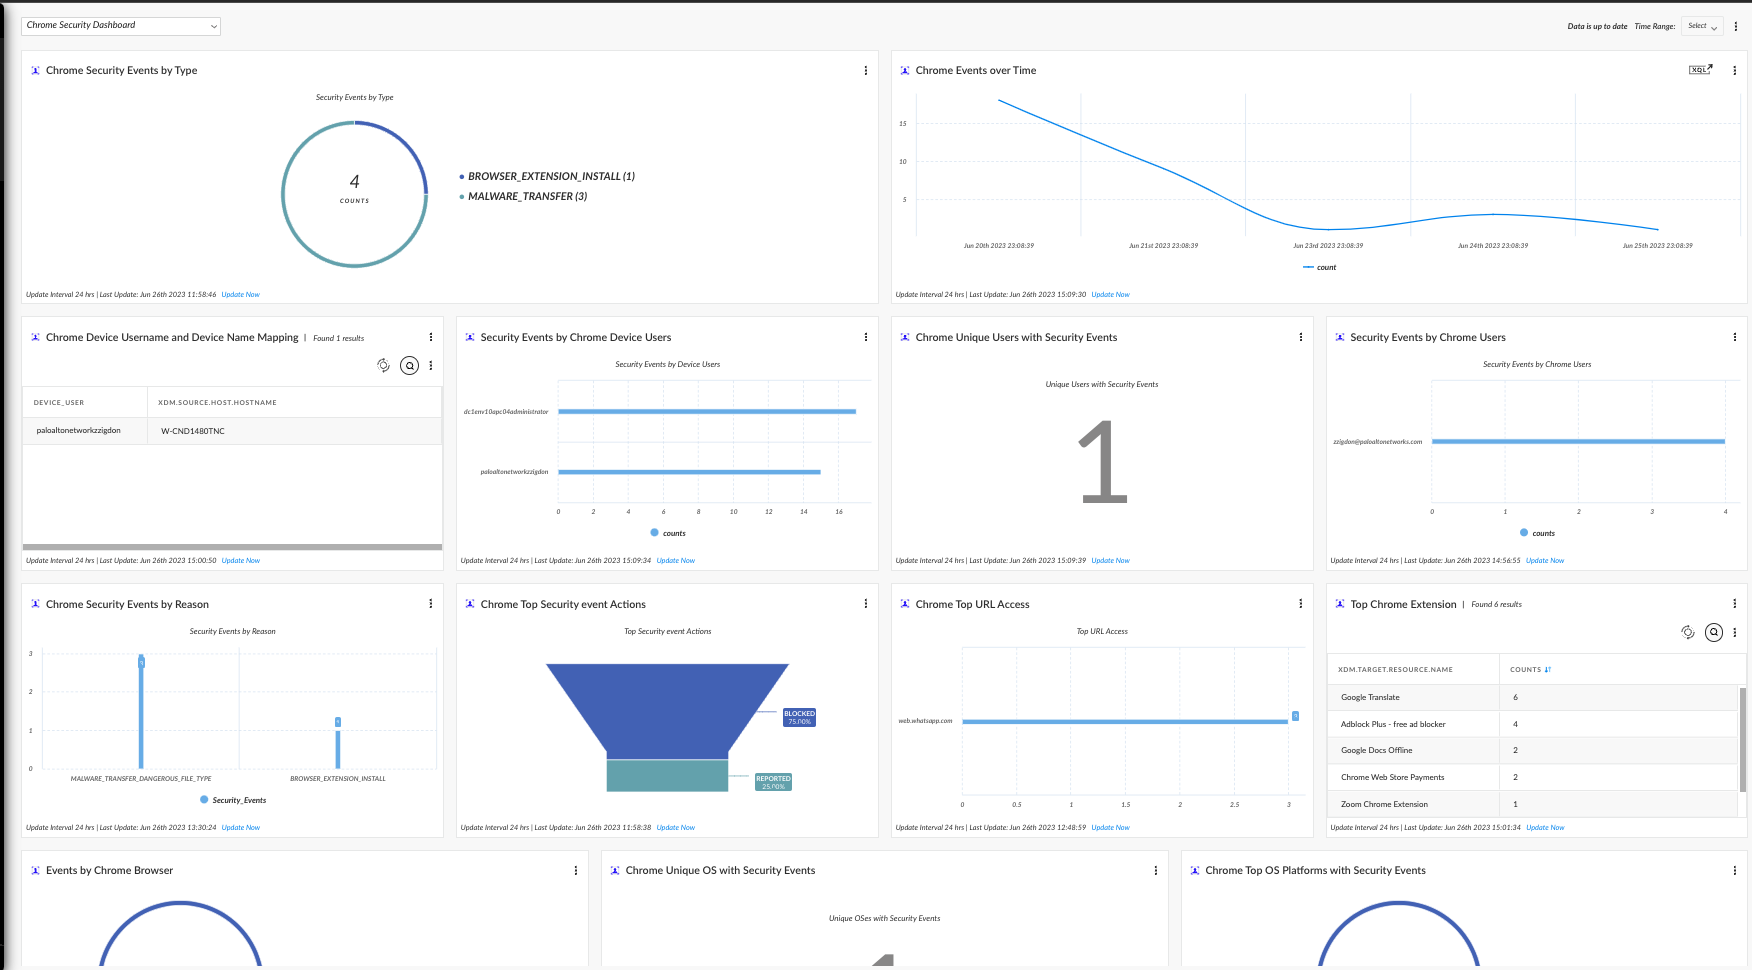The width and height of the screenshot is (1752, 970).
Task: Sort by XDM.TARGET.RESOURCE.NAME column header
Action: tap(1395, 670)
